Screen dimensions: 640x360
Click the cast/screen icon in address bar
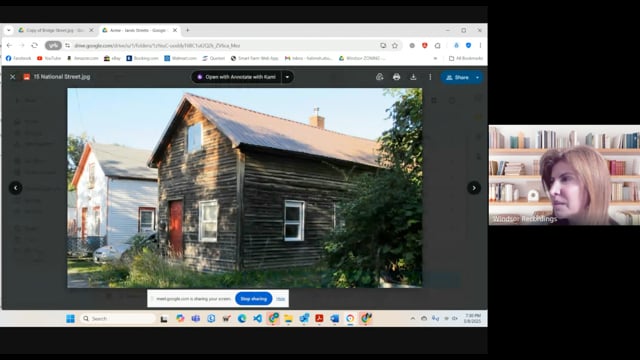[x=383, y=45]
